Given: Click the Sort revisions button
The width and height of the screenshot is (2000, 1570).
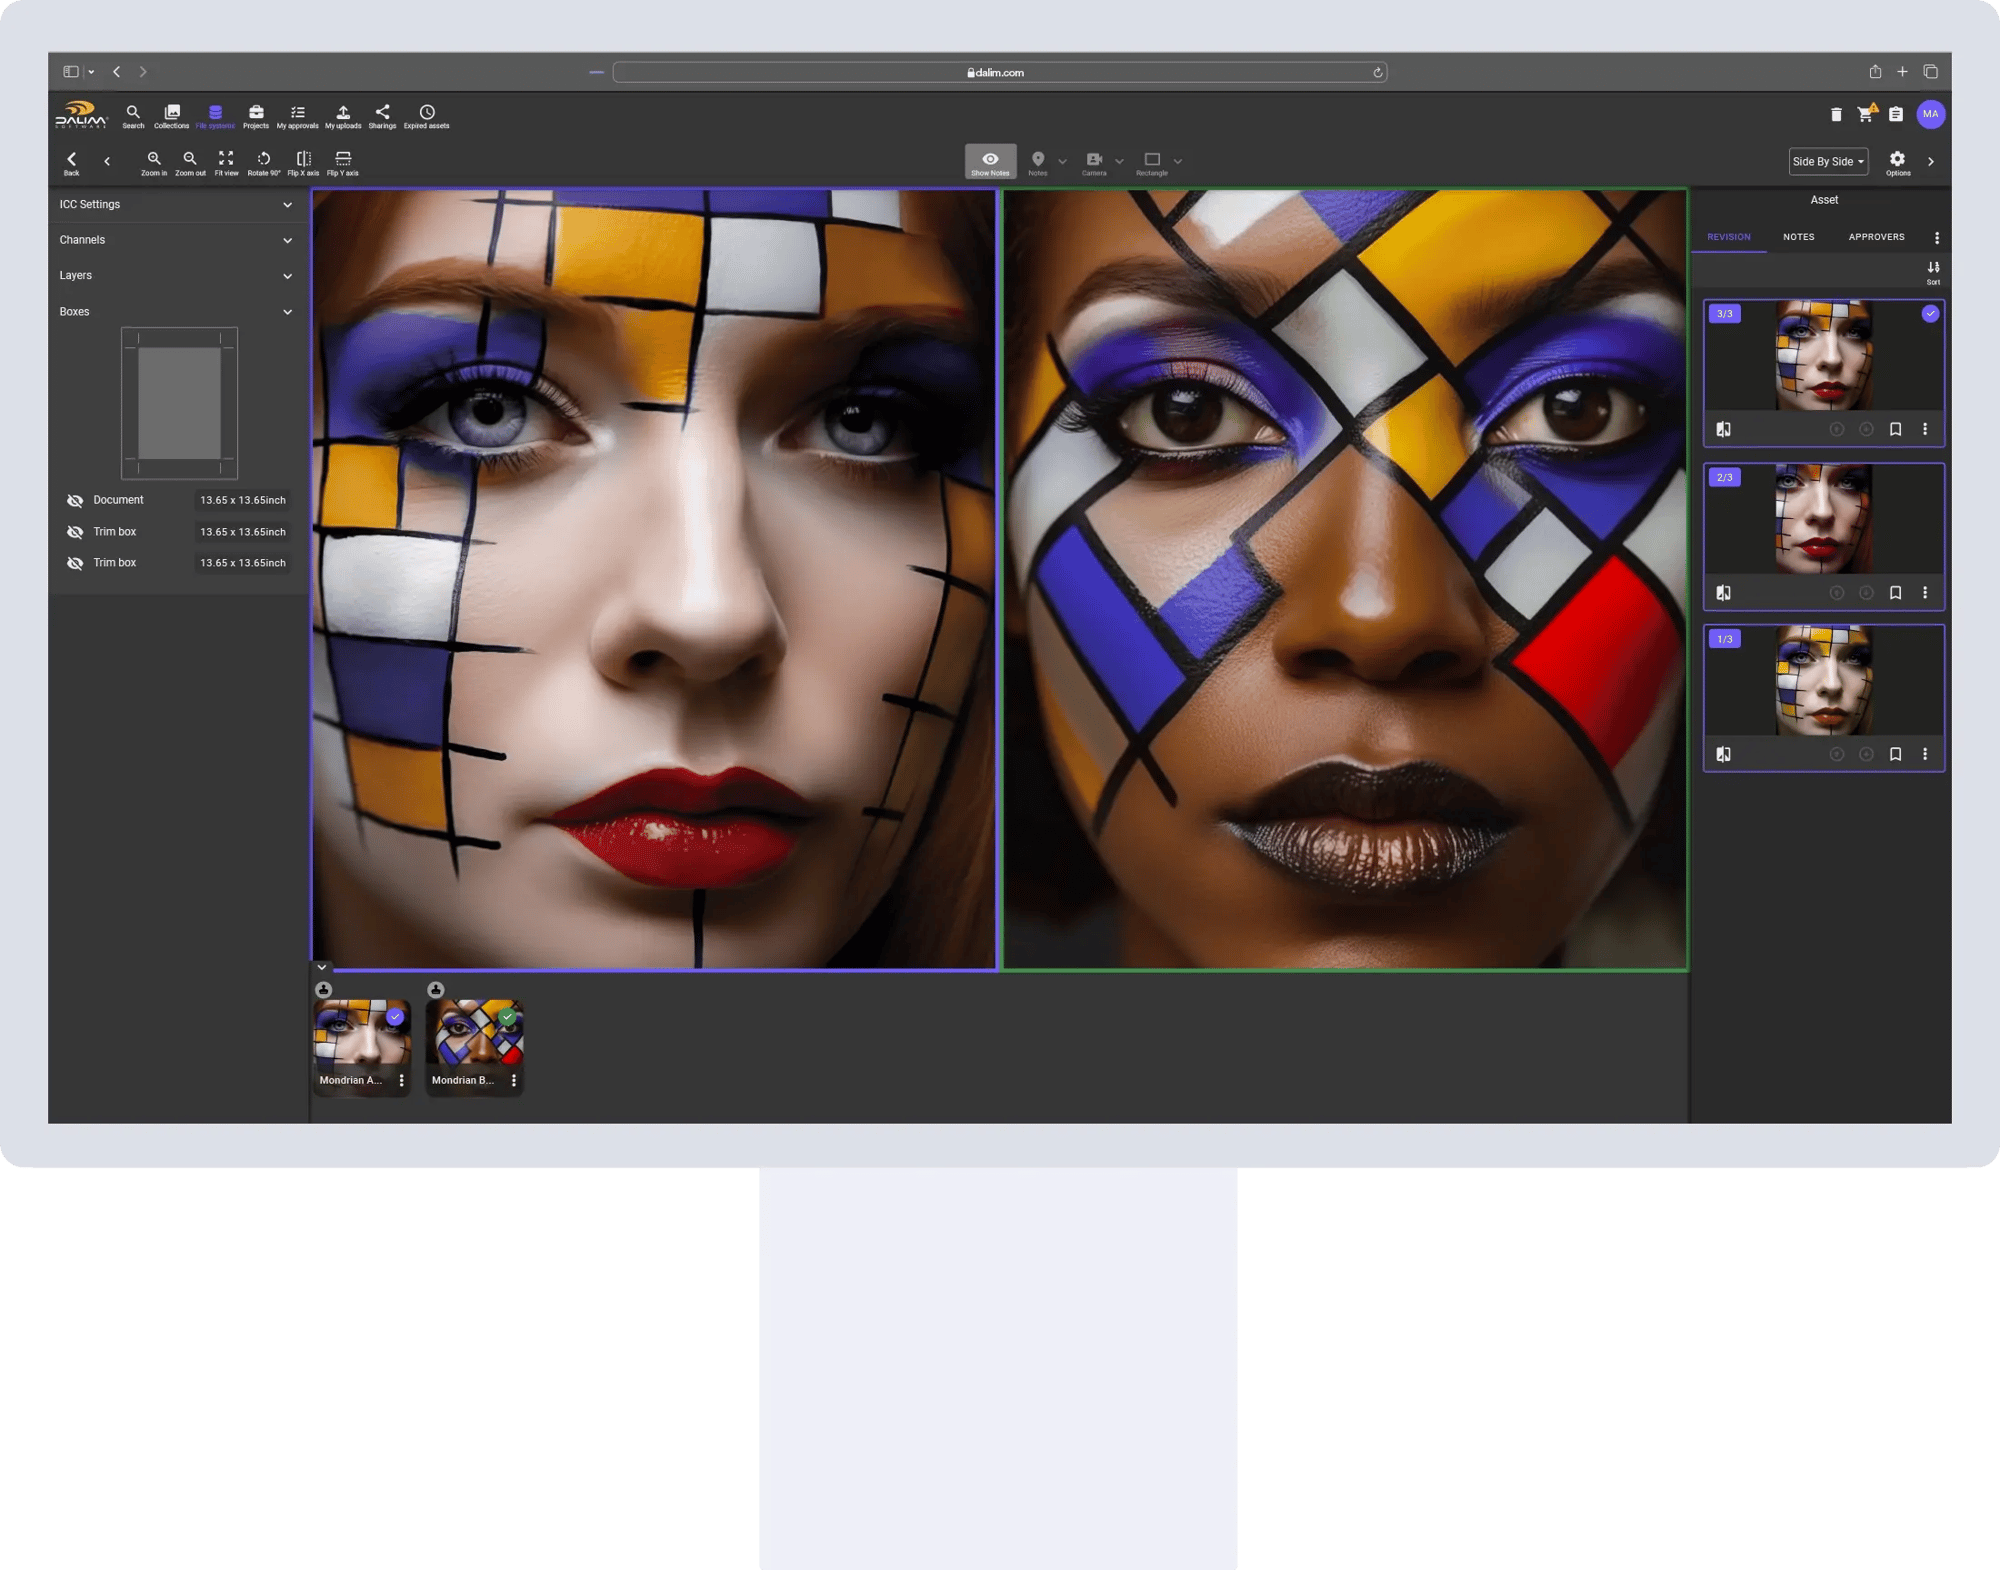Looking at the screenshot, I should (1933, 270).
